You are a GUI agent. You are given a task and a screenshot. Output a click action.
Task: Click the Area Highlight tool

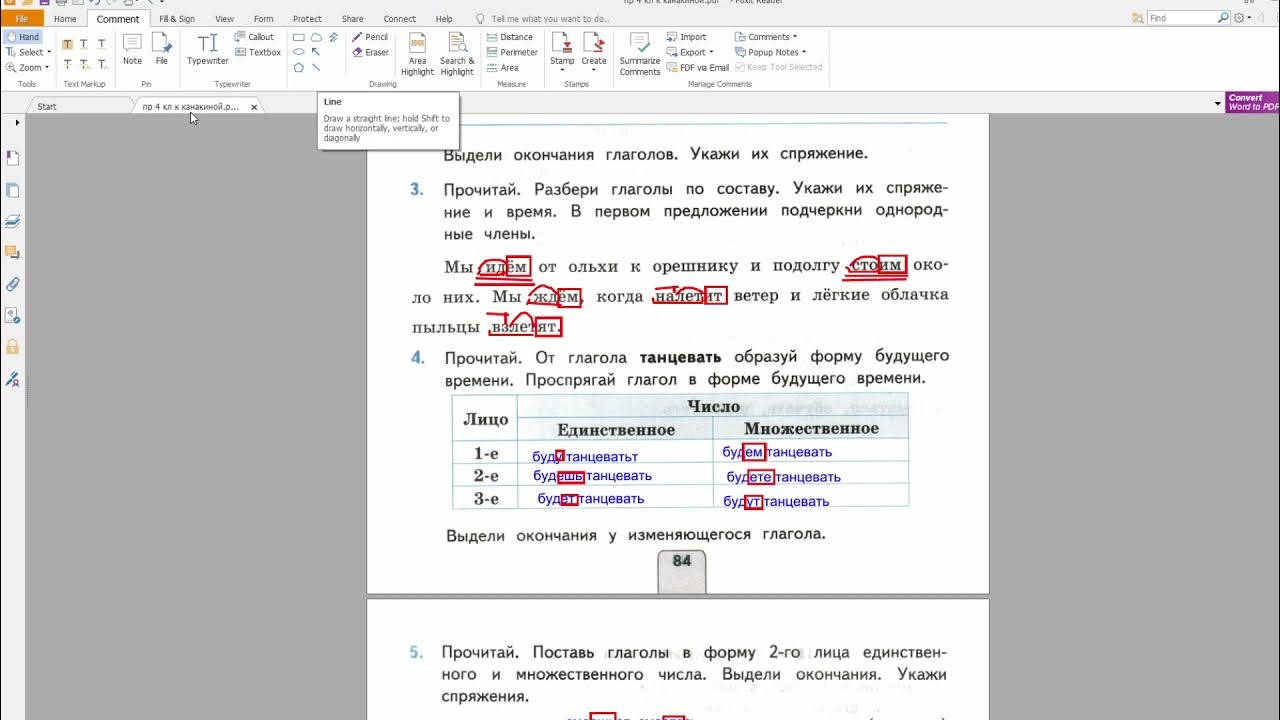[417, 54]
